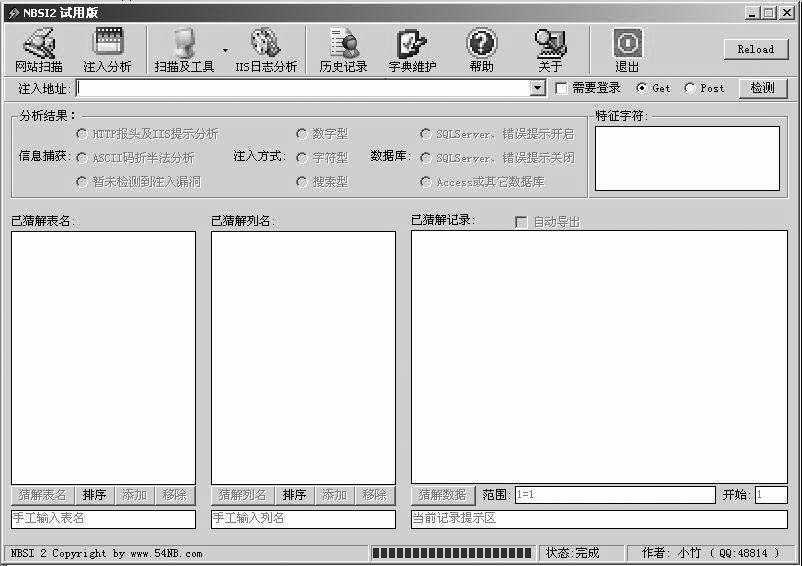Screen dimensions: 802x566
Task: Click the 特征字符 text box
Action: pyautogui.click(x=687, y=158)
